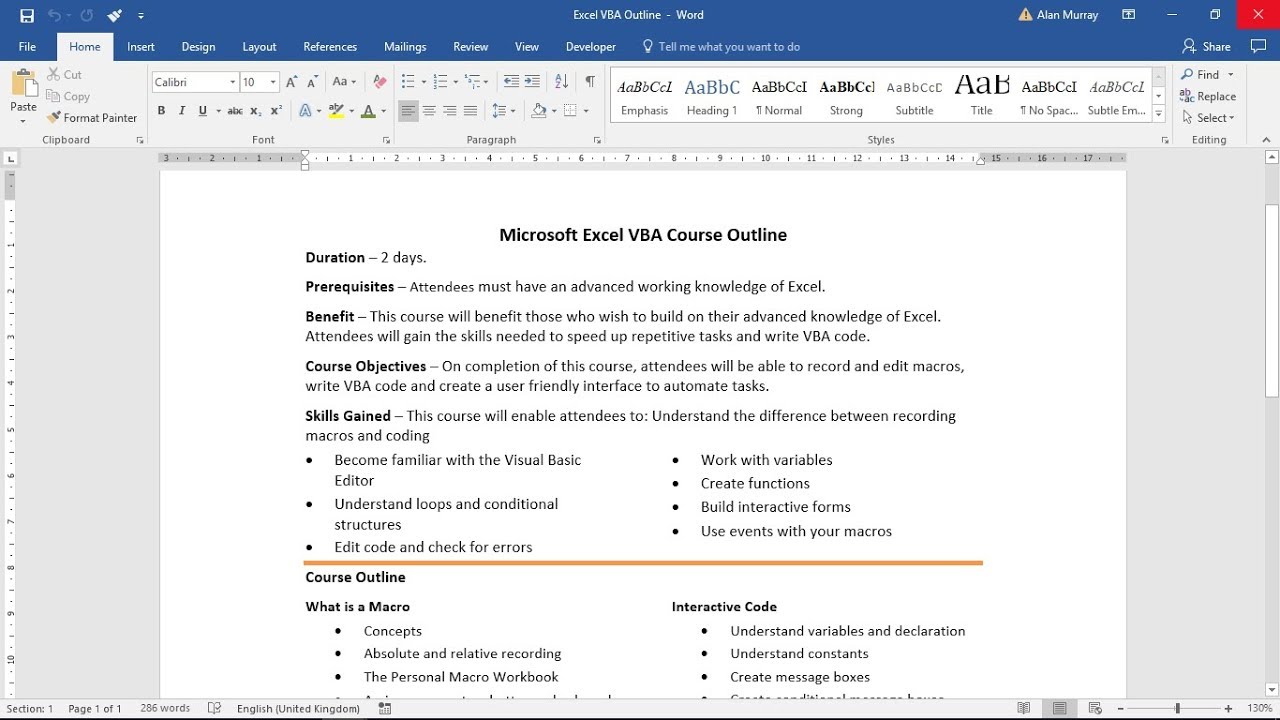This screenshot has height=720, width=1280.
Task: Click the Sort paragraph icon
Action: tap(561, 82)
